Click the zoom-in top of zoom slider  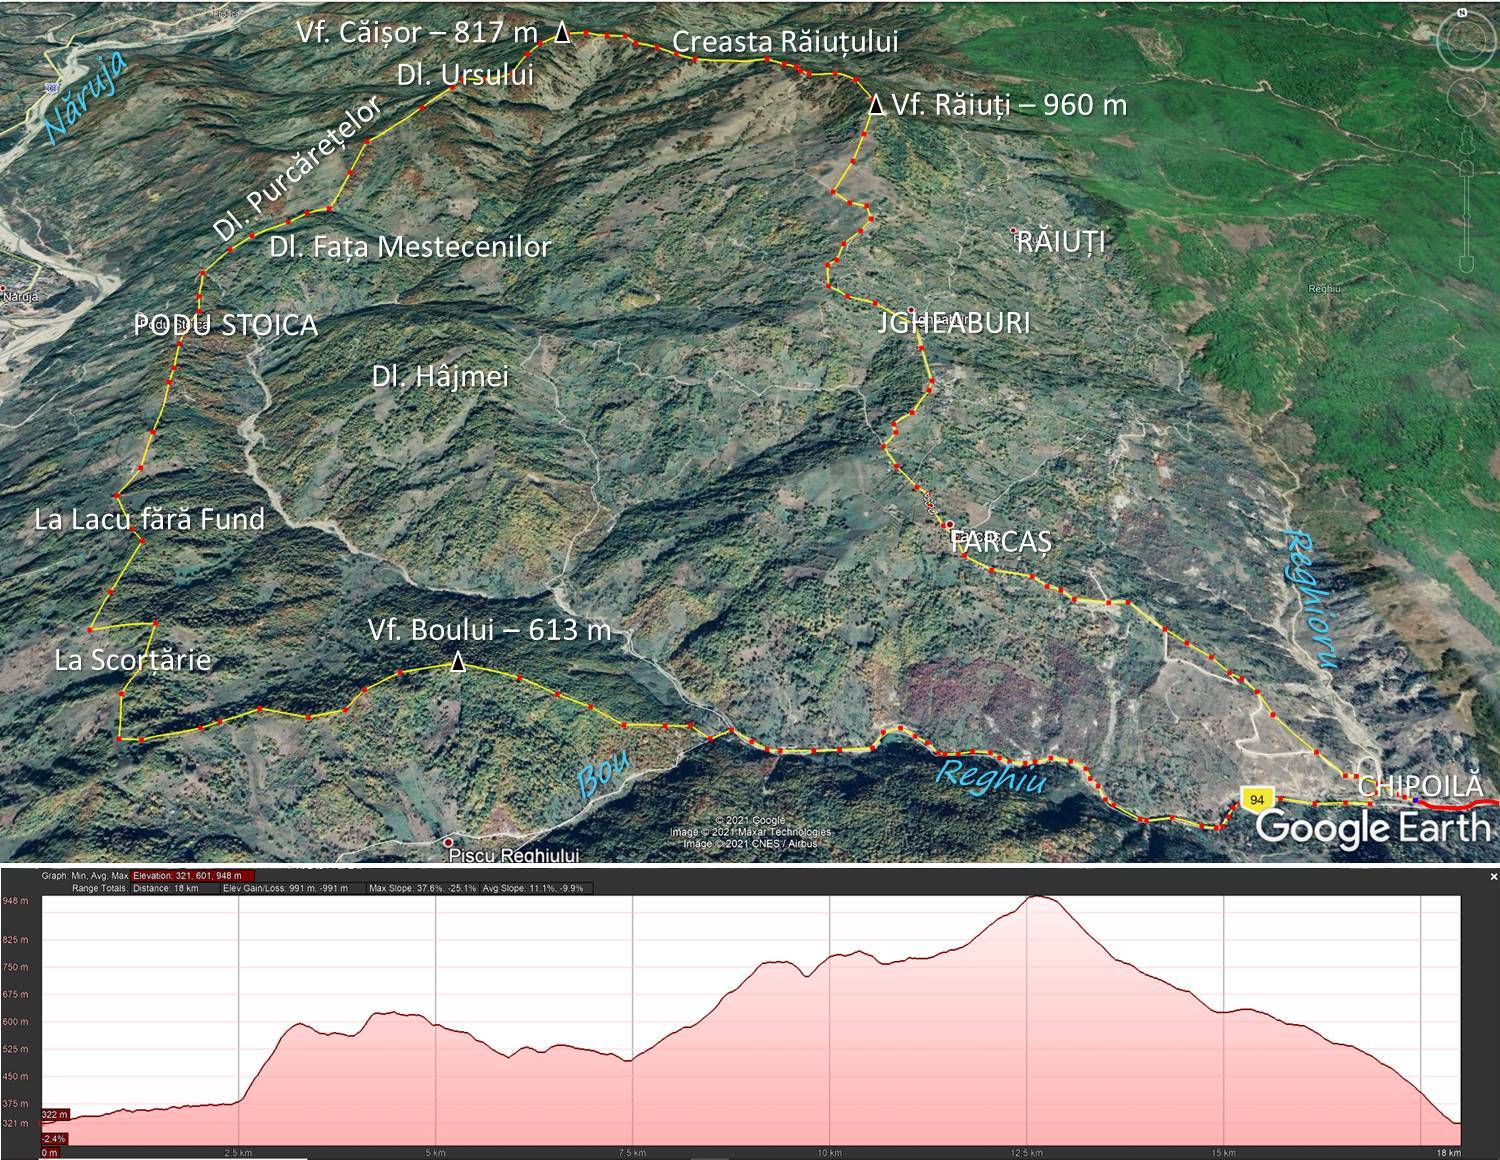coord(1467,168)
